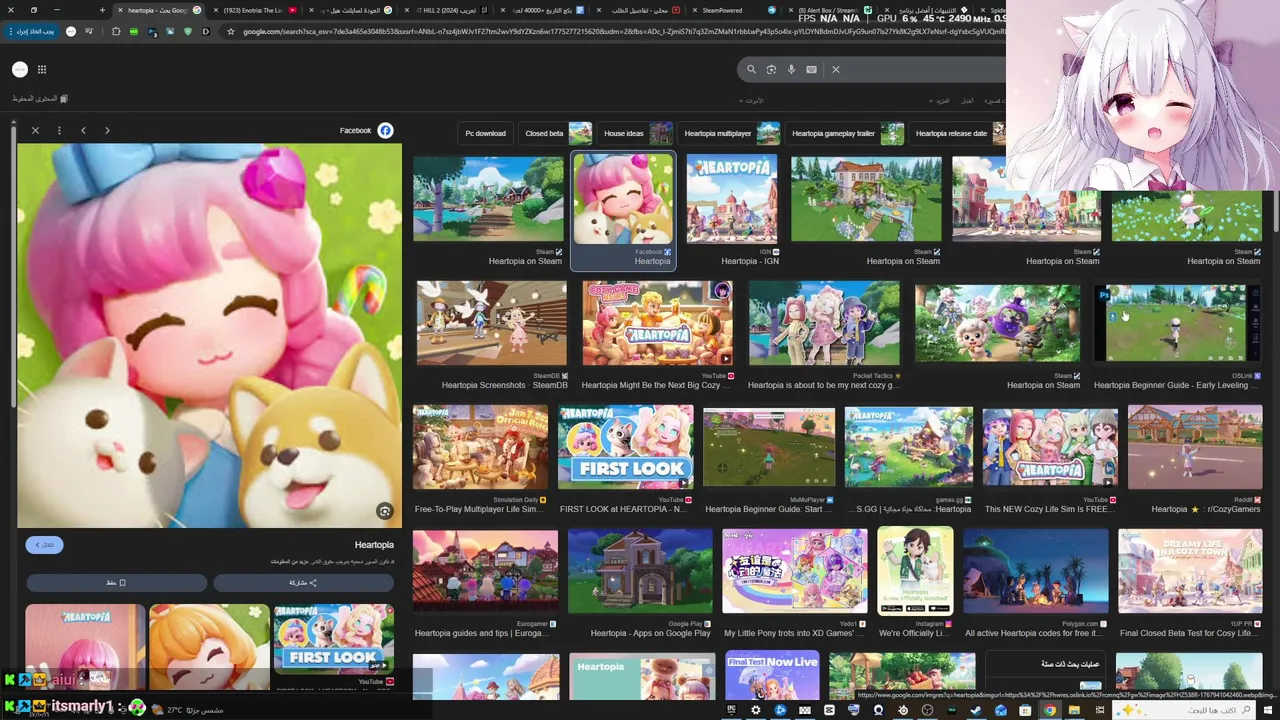Image resolution: width=1280 pixels, height=720 pixels.
Task: Open on-screen keyboard input tool
Action: [x=811, y=69]
